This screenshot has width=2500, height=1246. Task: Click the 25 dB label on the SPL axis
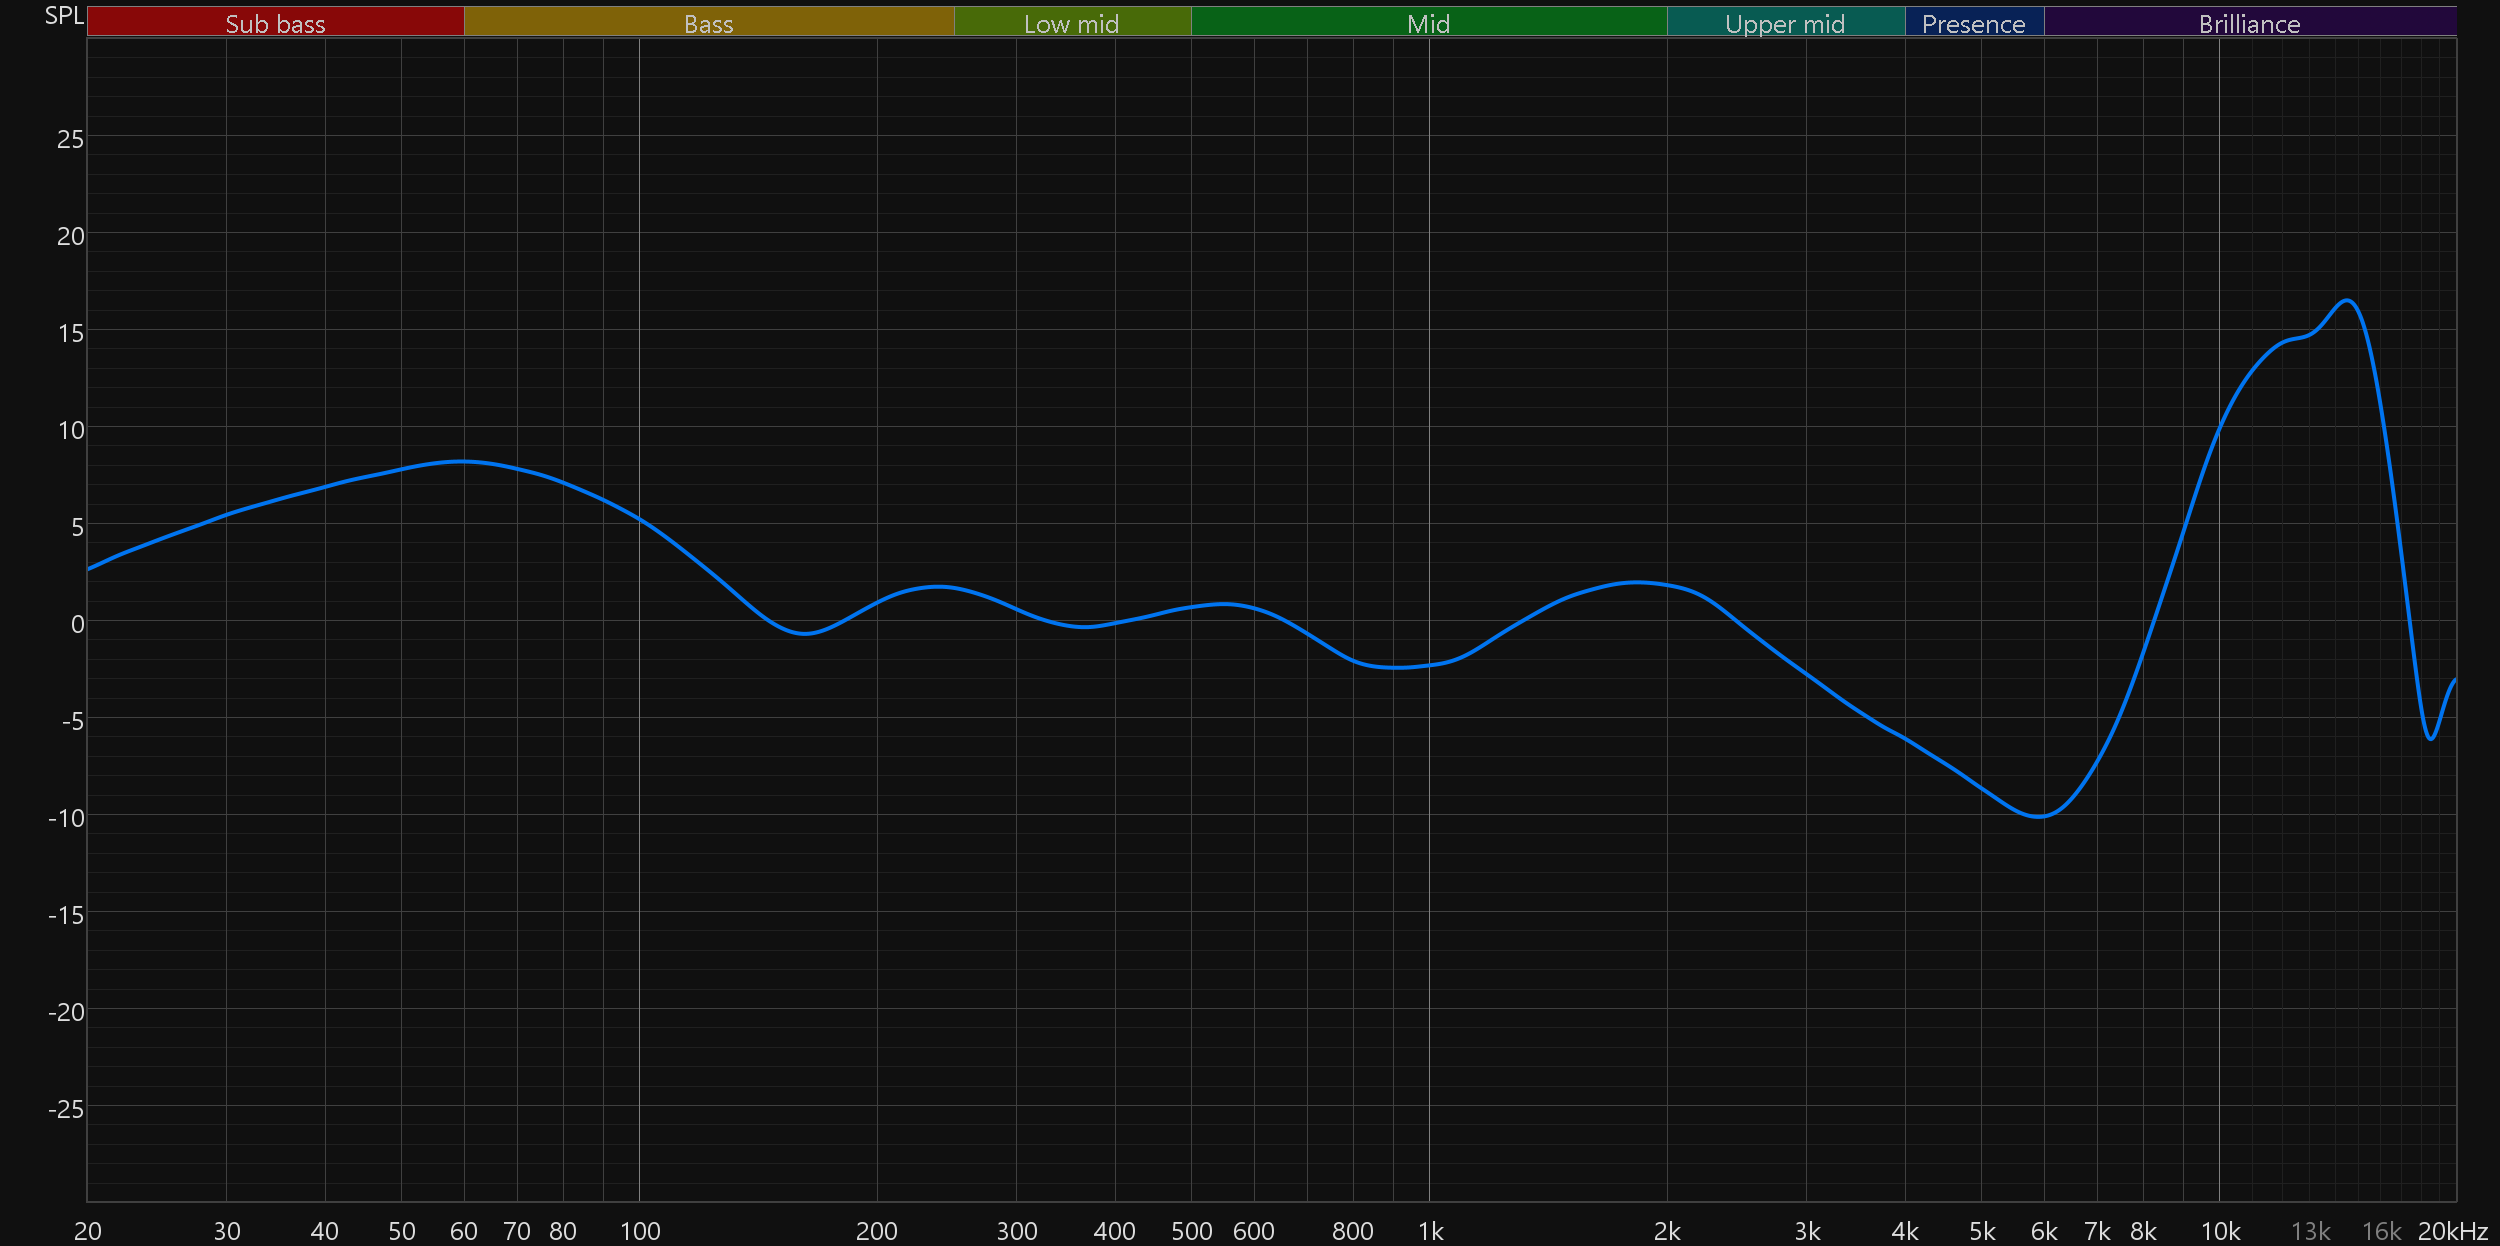pos(70,139)
